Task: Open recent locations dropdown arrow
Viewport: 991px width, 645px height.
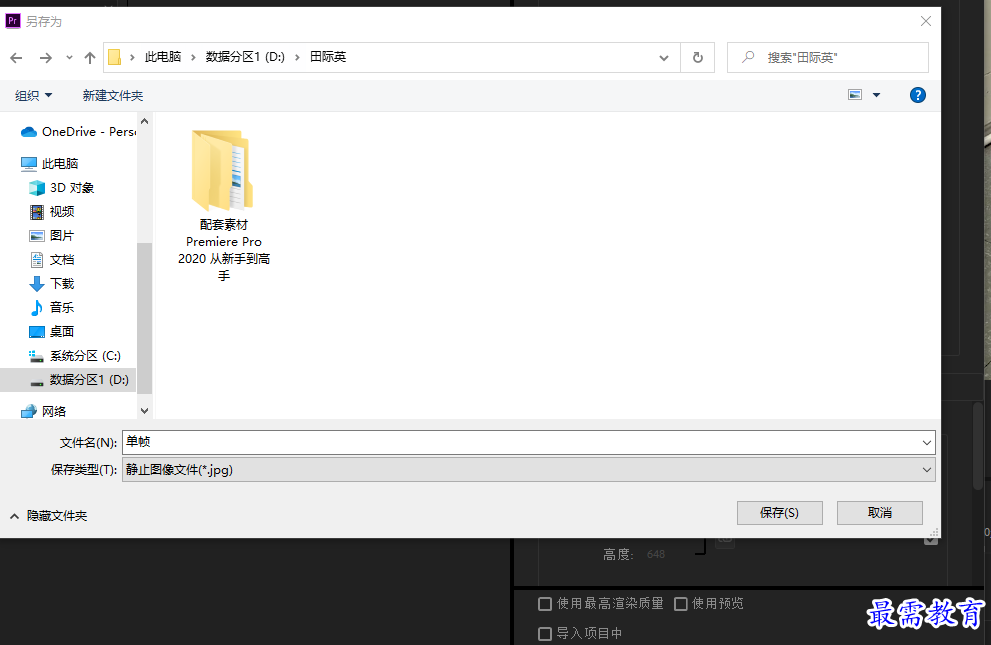Action: click(69, 57)
